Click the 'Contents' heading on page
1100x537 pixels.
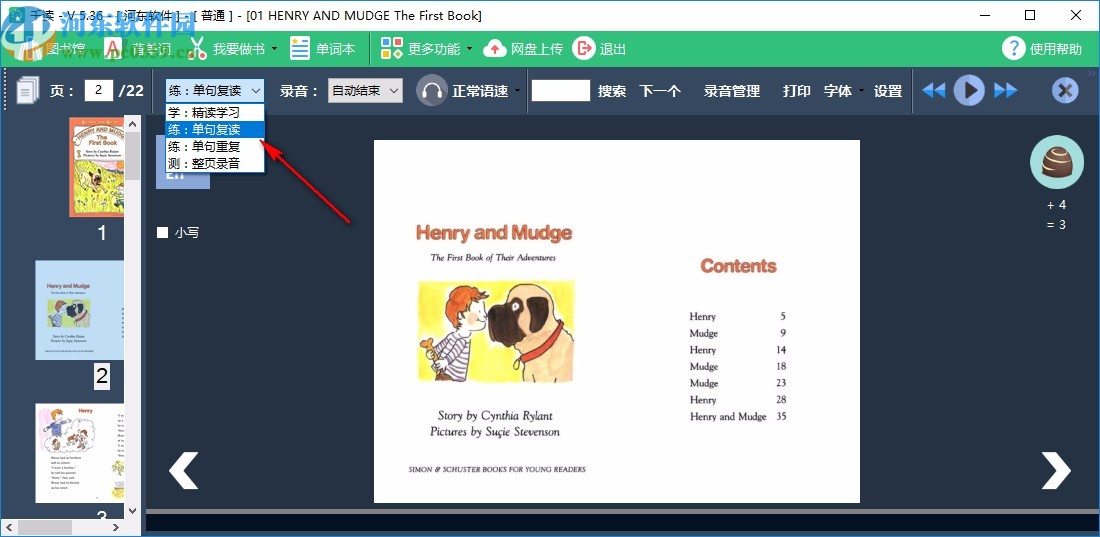pyautogui.click(x=738, y=266)
